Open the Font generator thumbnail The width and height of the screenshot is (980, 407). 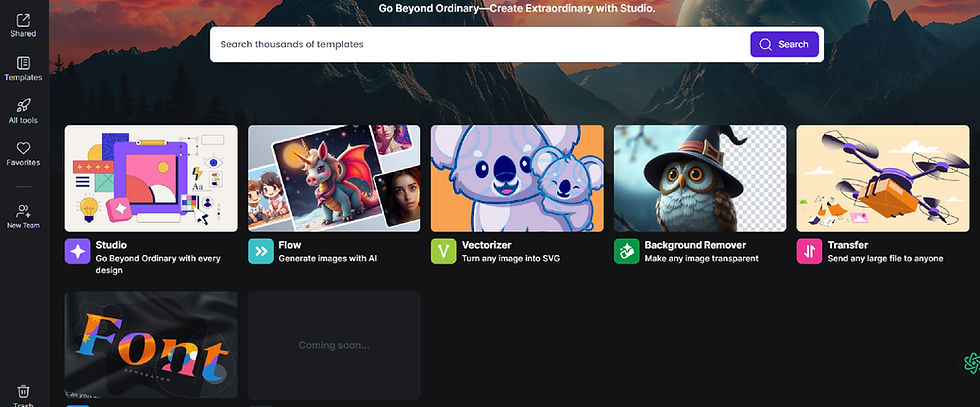[x=151, y=344]
